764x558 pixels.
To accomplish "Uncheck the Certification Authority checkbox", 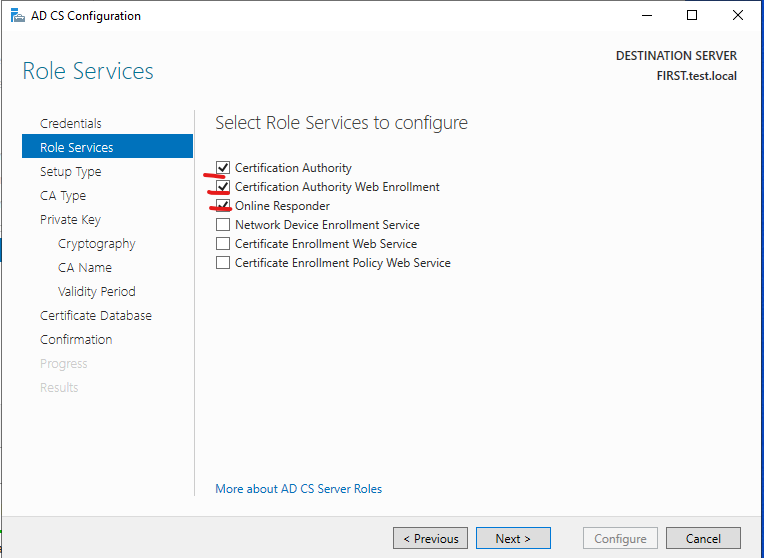I will 223,168.
